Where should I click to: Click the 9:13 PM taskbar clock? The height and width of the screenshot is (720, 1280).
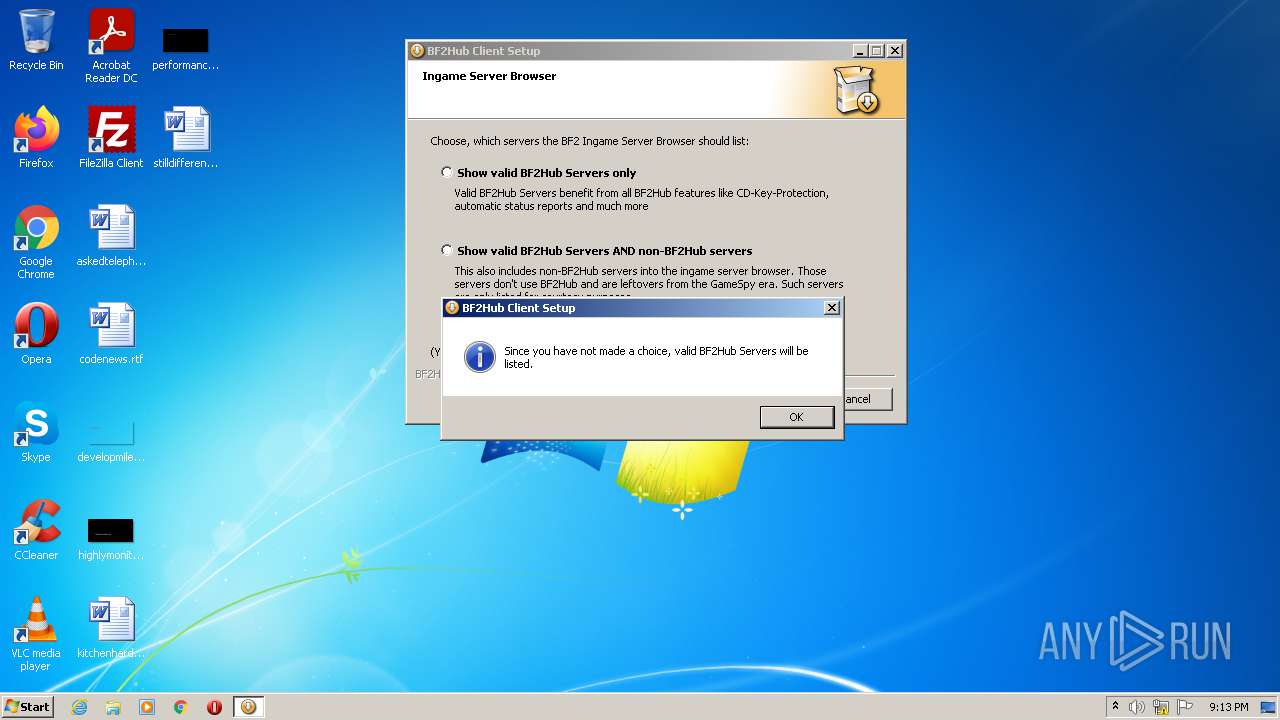pyautogui.click(x=1228, y=707)
